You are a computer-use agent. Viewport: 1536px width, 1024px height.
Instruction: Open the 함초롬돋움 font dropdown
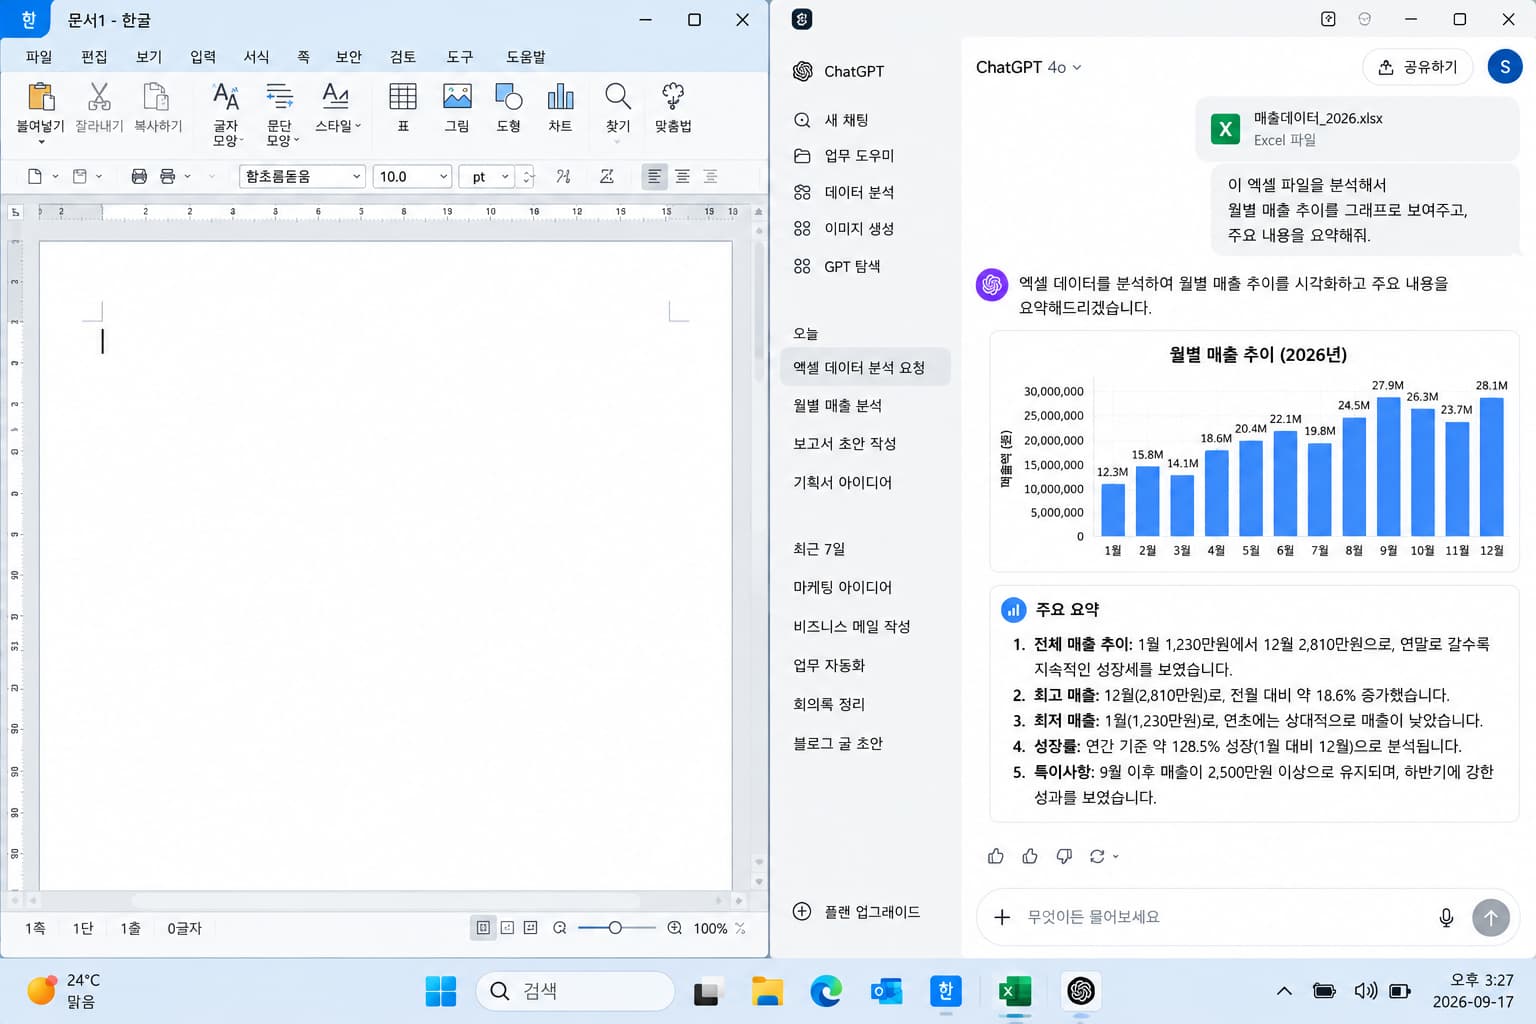302,176
